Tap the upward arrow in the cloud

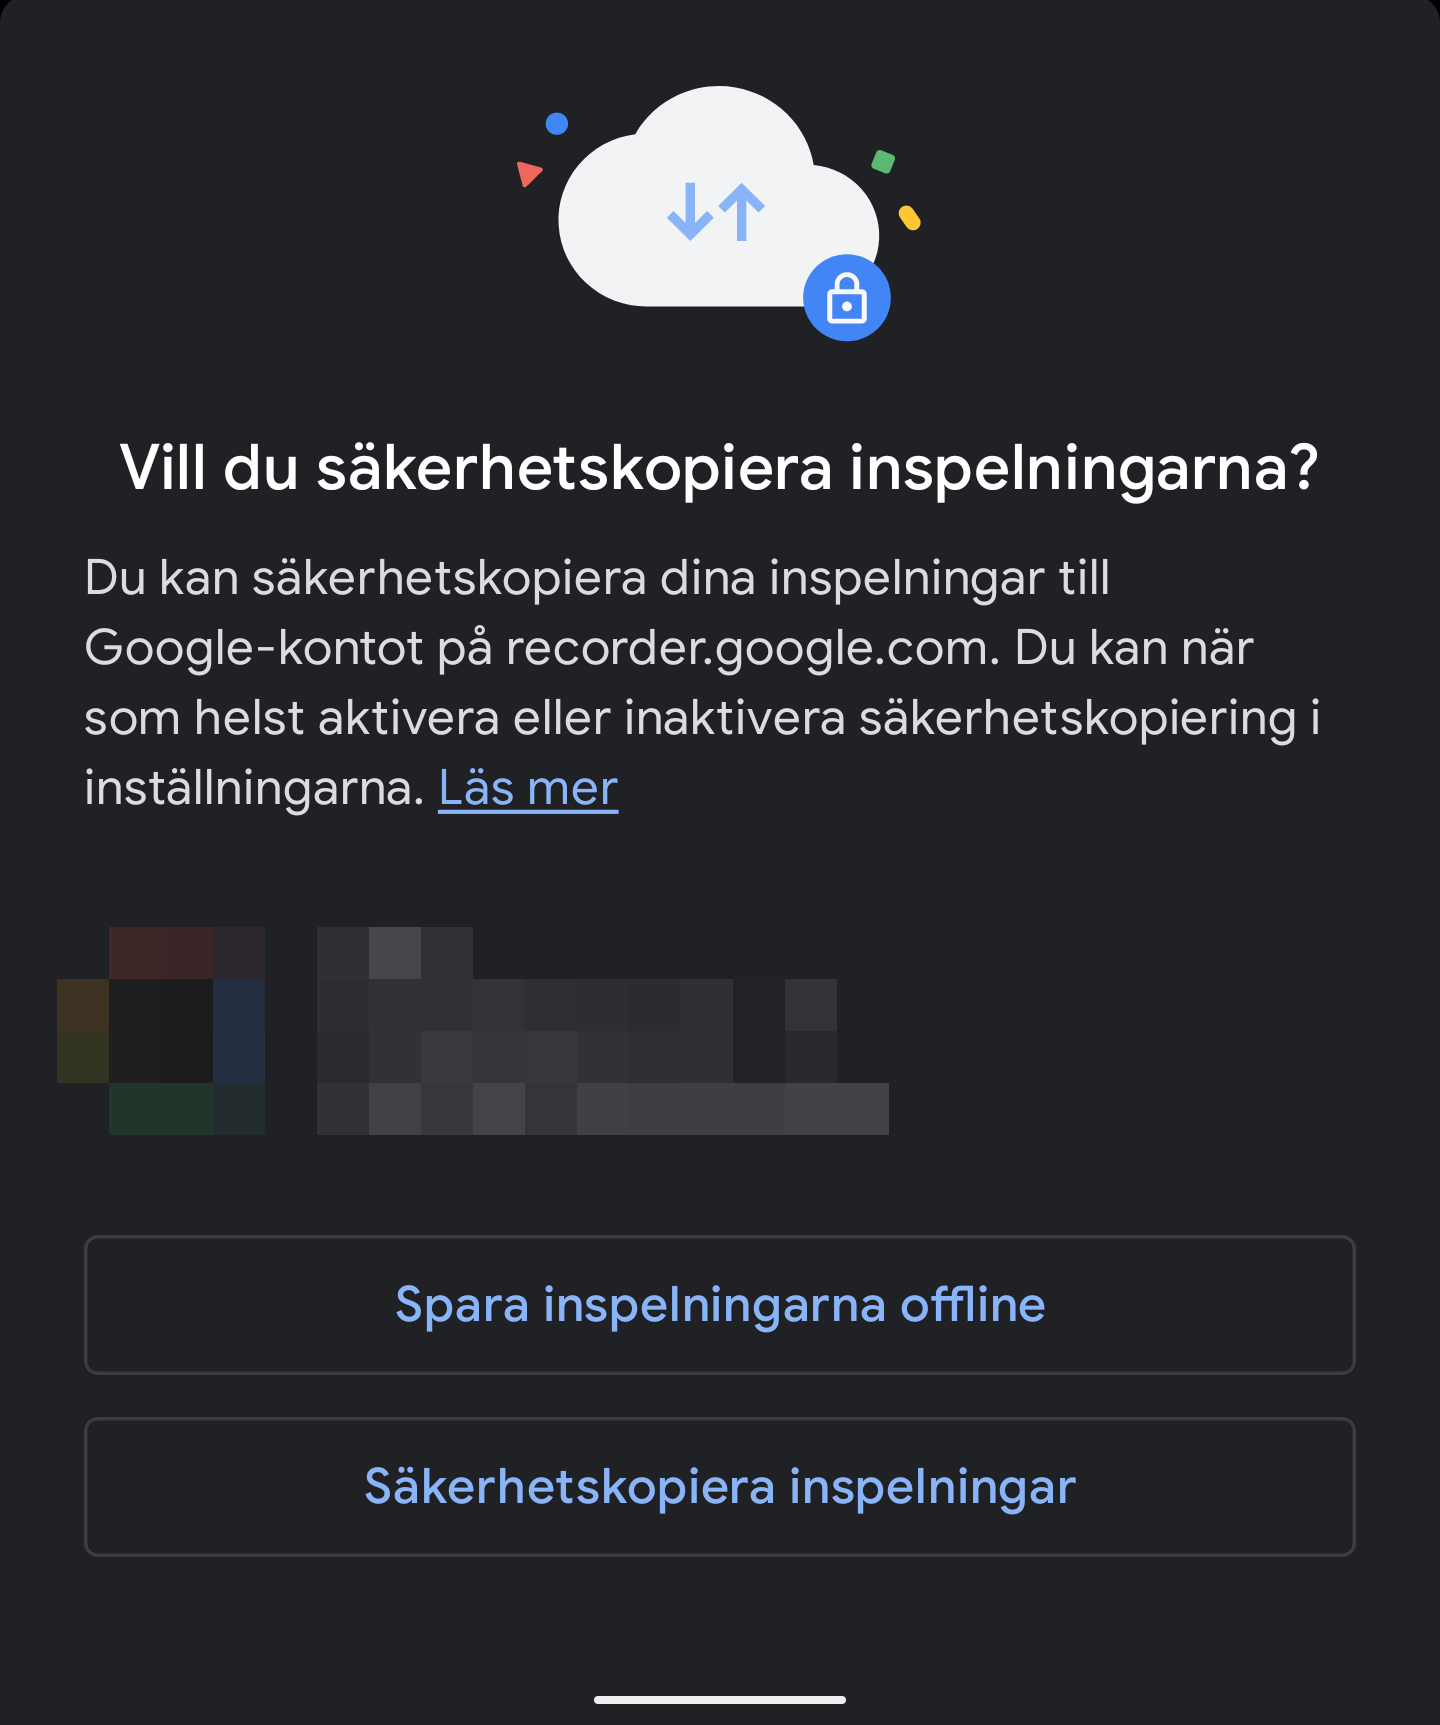click(742, 212)
